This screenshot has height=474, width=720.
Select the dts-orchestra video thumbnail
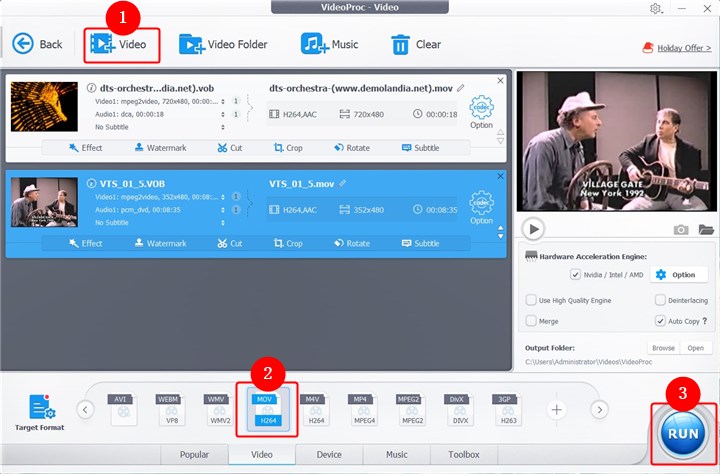[44, 107]
